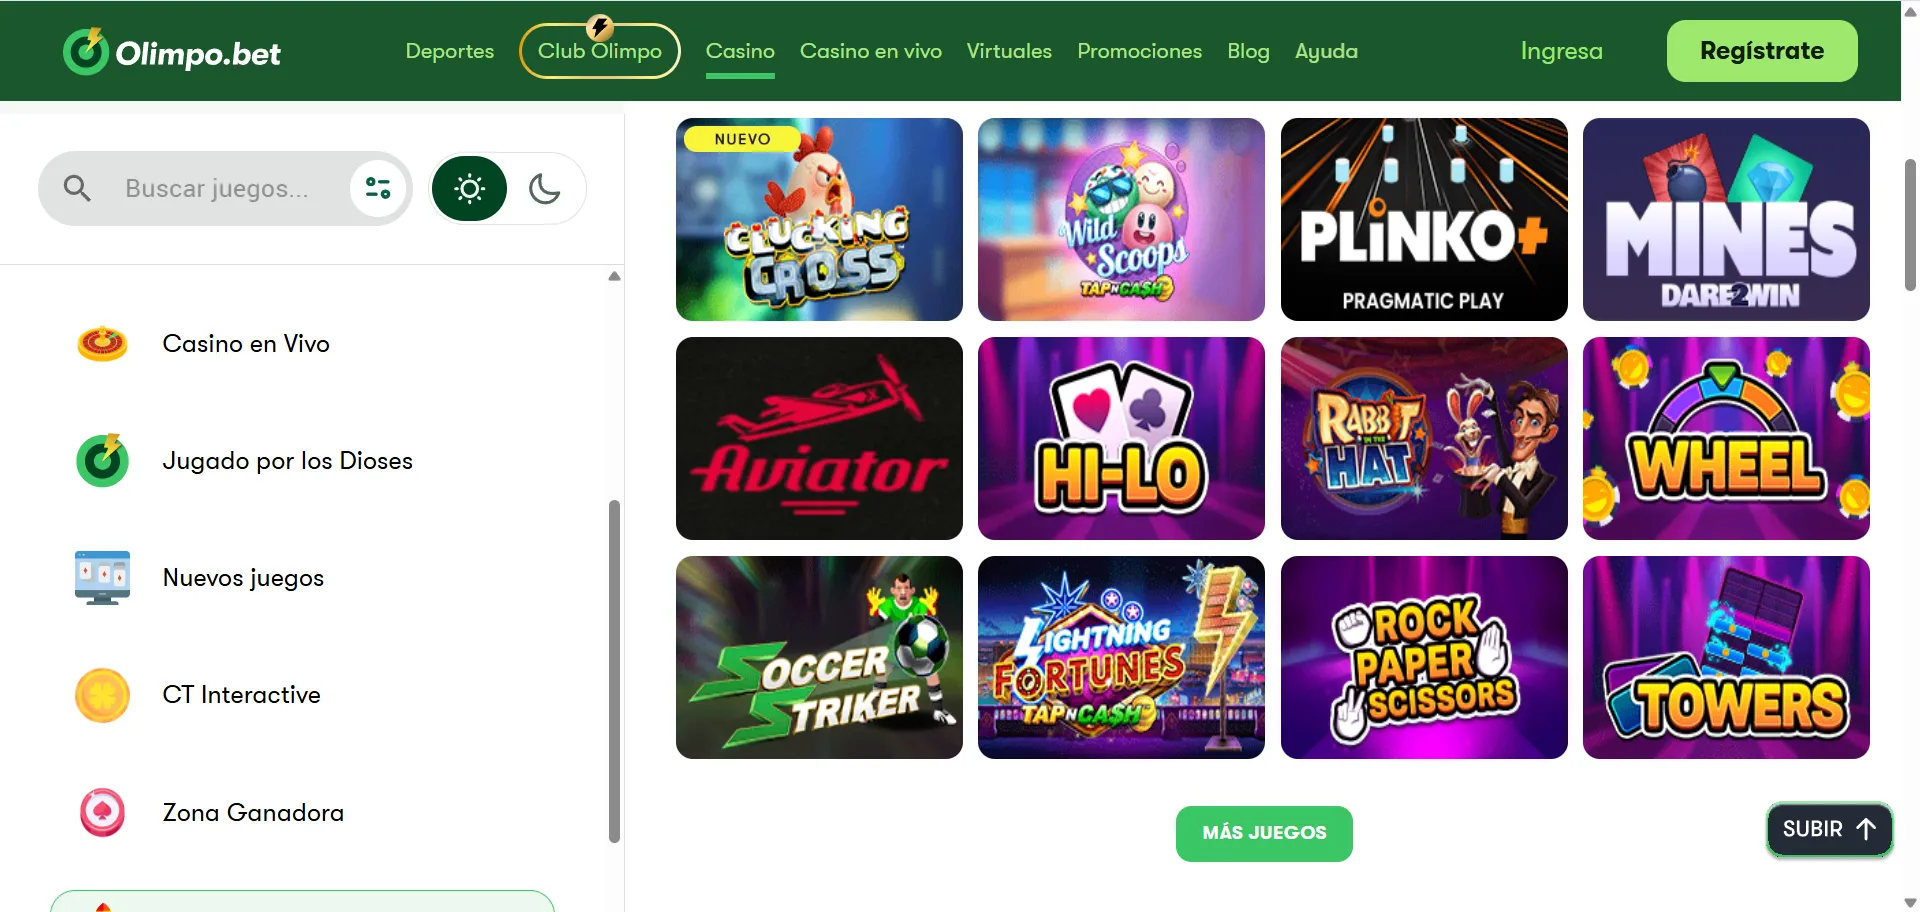This screenshot has height=912, width=1920.
Task: Open the Promociones menu item
Action: [x=1139, y=51]
